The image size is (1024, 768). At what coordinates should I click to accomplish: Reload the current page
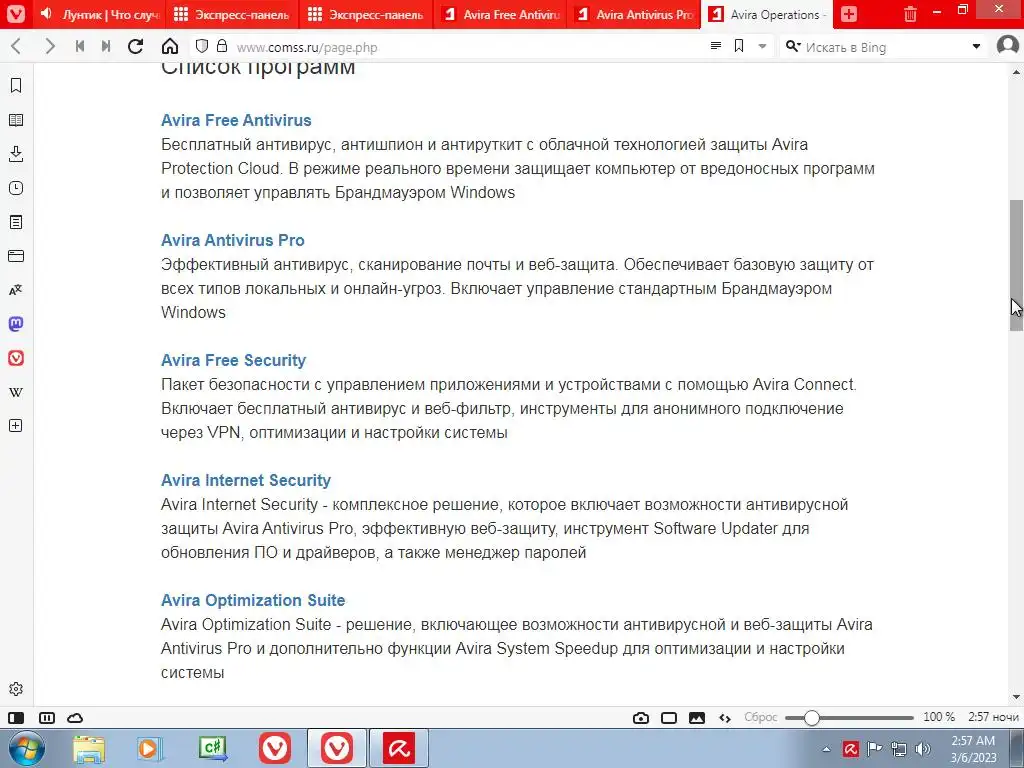pos(135,46)
